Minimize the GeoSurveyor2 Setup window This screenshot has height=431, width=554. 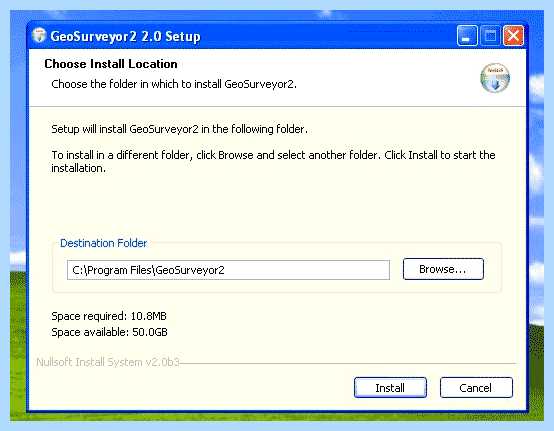(x=467, y=36)
